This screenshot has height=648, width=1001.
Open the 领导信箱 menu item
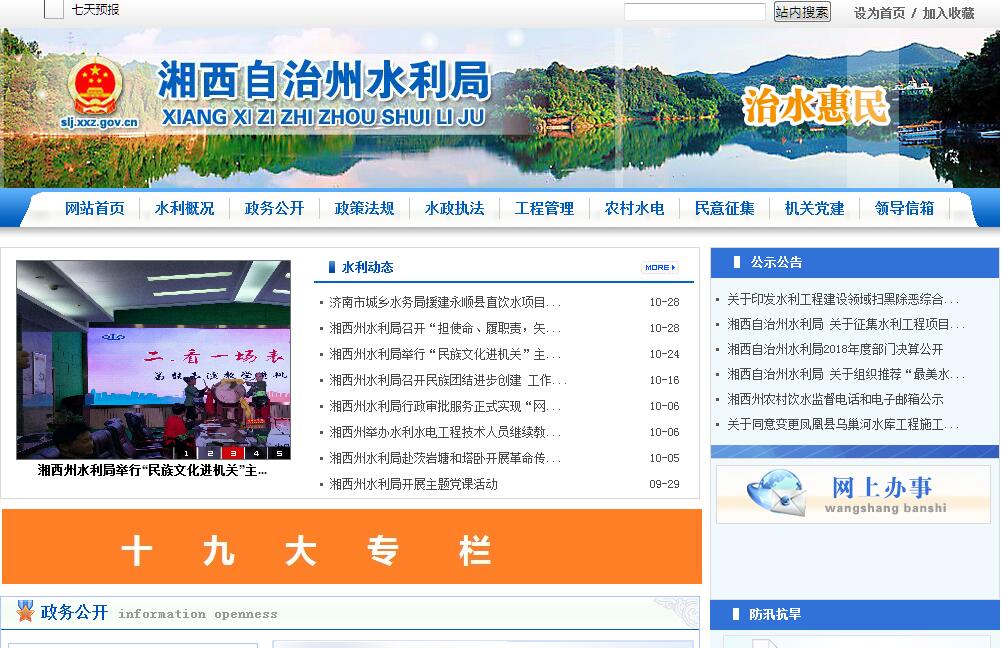(904, 209)
